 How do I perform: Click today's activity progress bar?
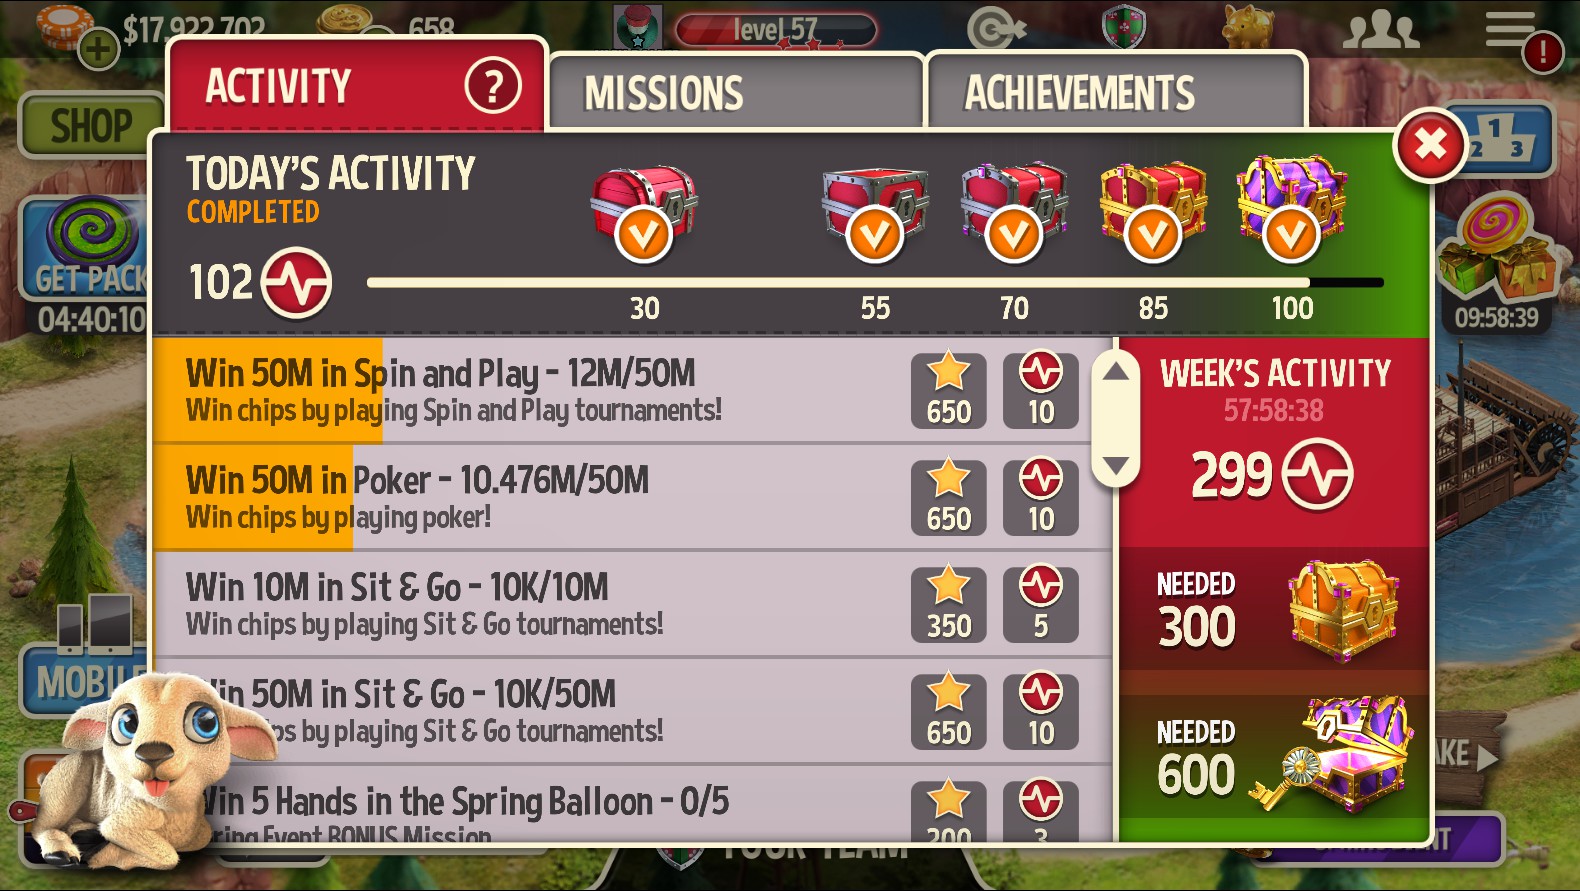pos(875,283)
